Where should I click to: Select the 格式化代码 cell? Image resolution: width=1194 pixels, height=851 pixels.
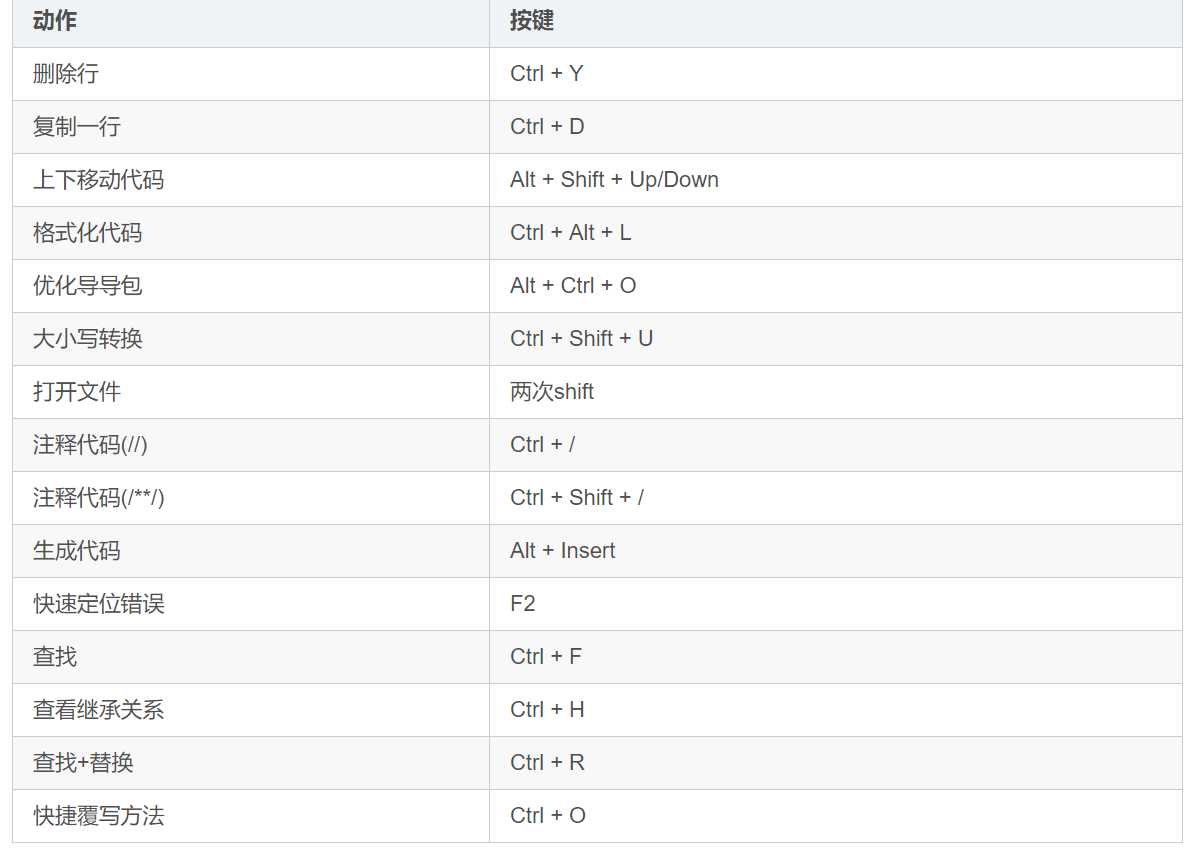[88, 233]
